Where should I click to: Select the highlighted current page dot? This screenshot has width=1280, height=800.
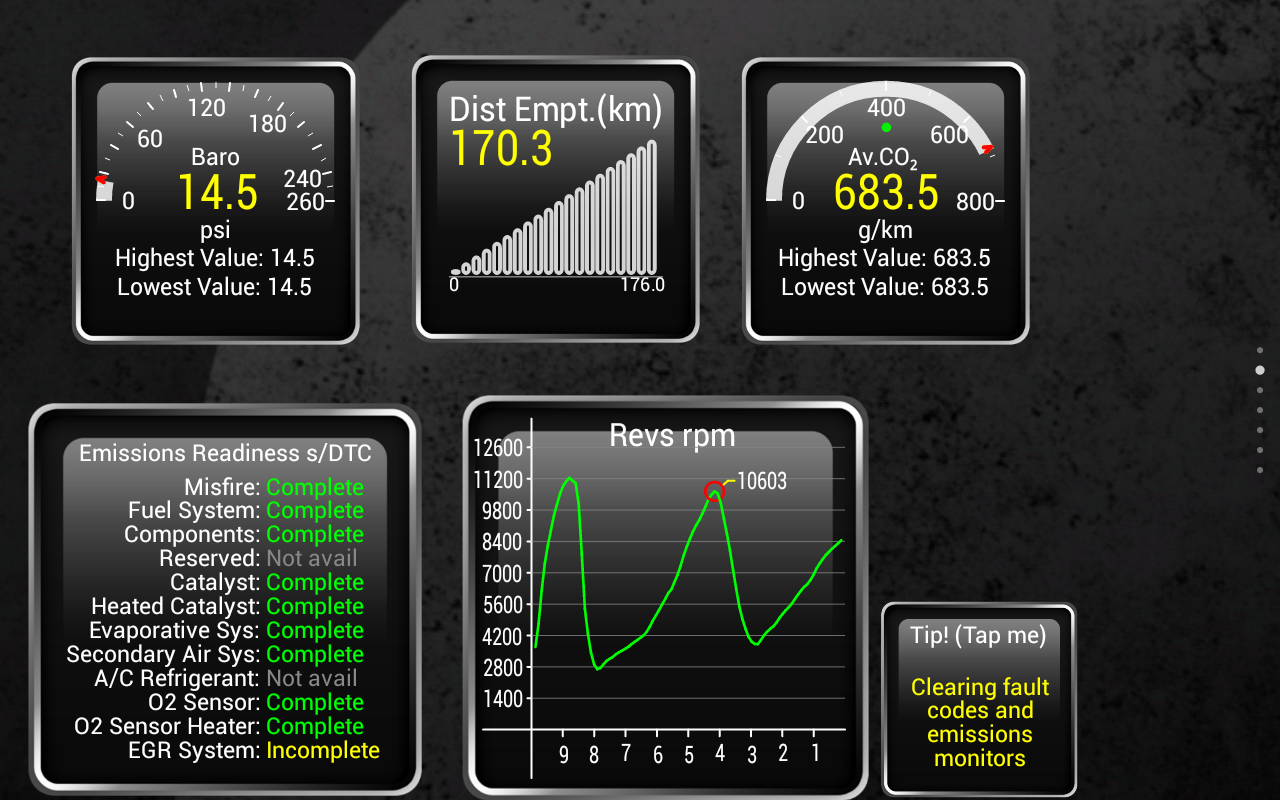pos(1260,370)
